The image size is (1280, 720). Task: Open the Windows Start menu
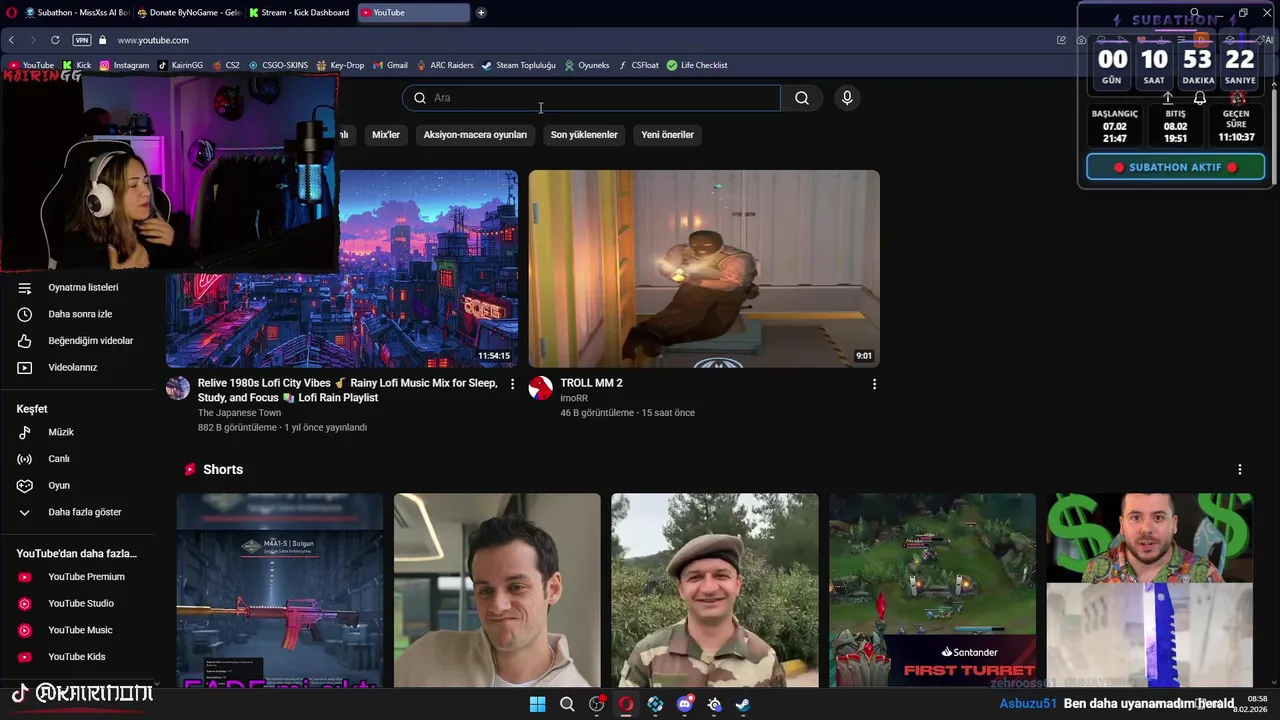click(537, 704)
